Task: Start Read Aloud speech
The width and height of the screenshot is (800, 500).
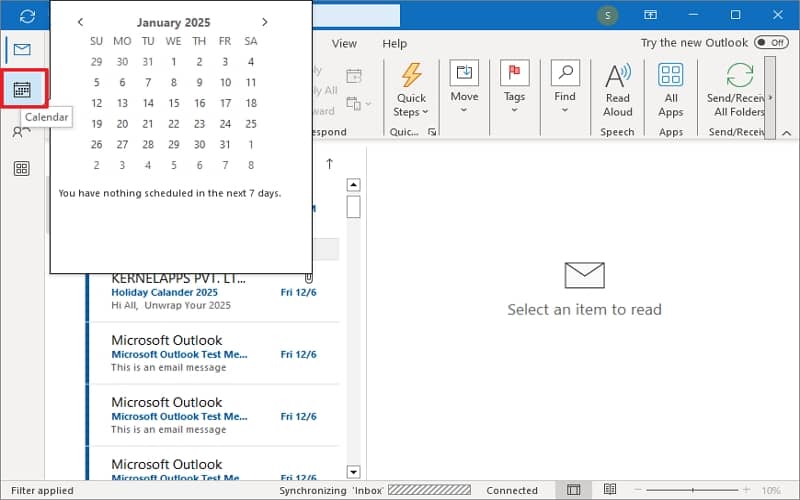Action: click(x=617, y=90)
